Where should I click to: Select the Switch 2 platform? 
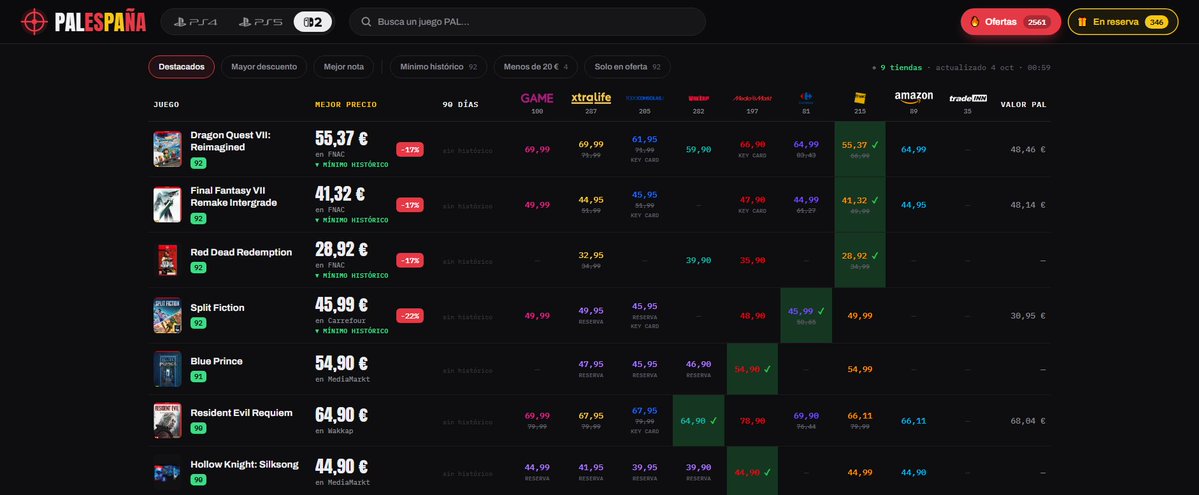[x=313, y=22]
